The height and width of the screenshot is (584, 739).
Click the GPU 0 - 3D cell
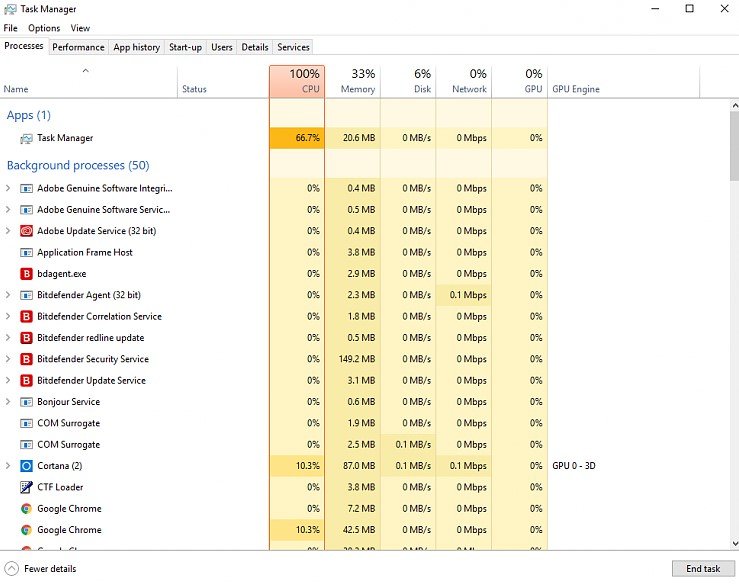tap(574, 466)
